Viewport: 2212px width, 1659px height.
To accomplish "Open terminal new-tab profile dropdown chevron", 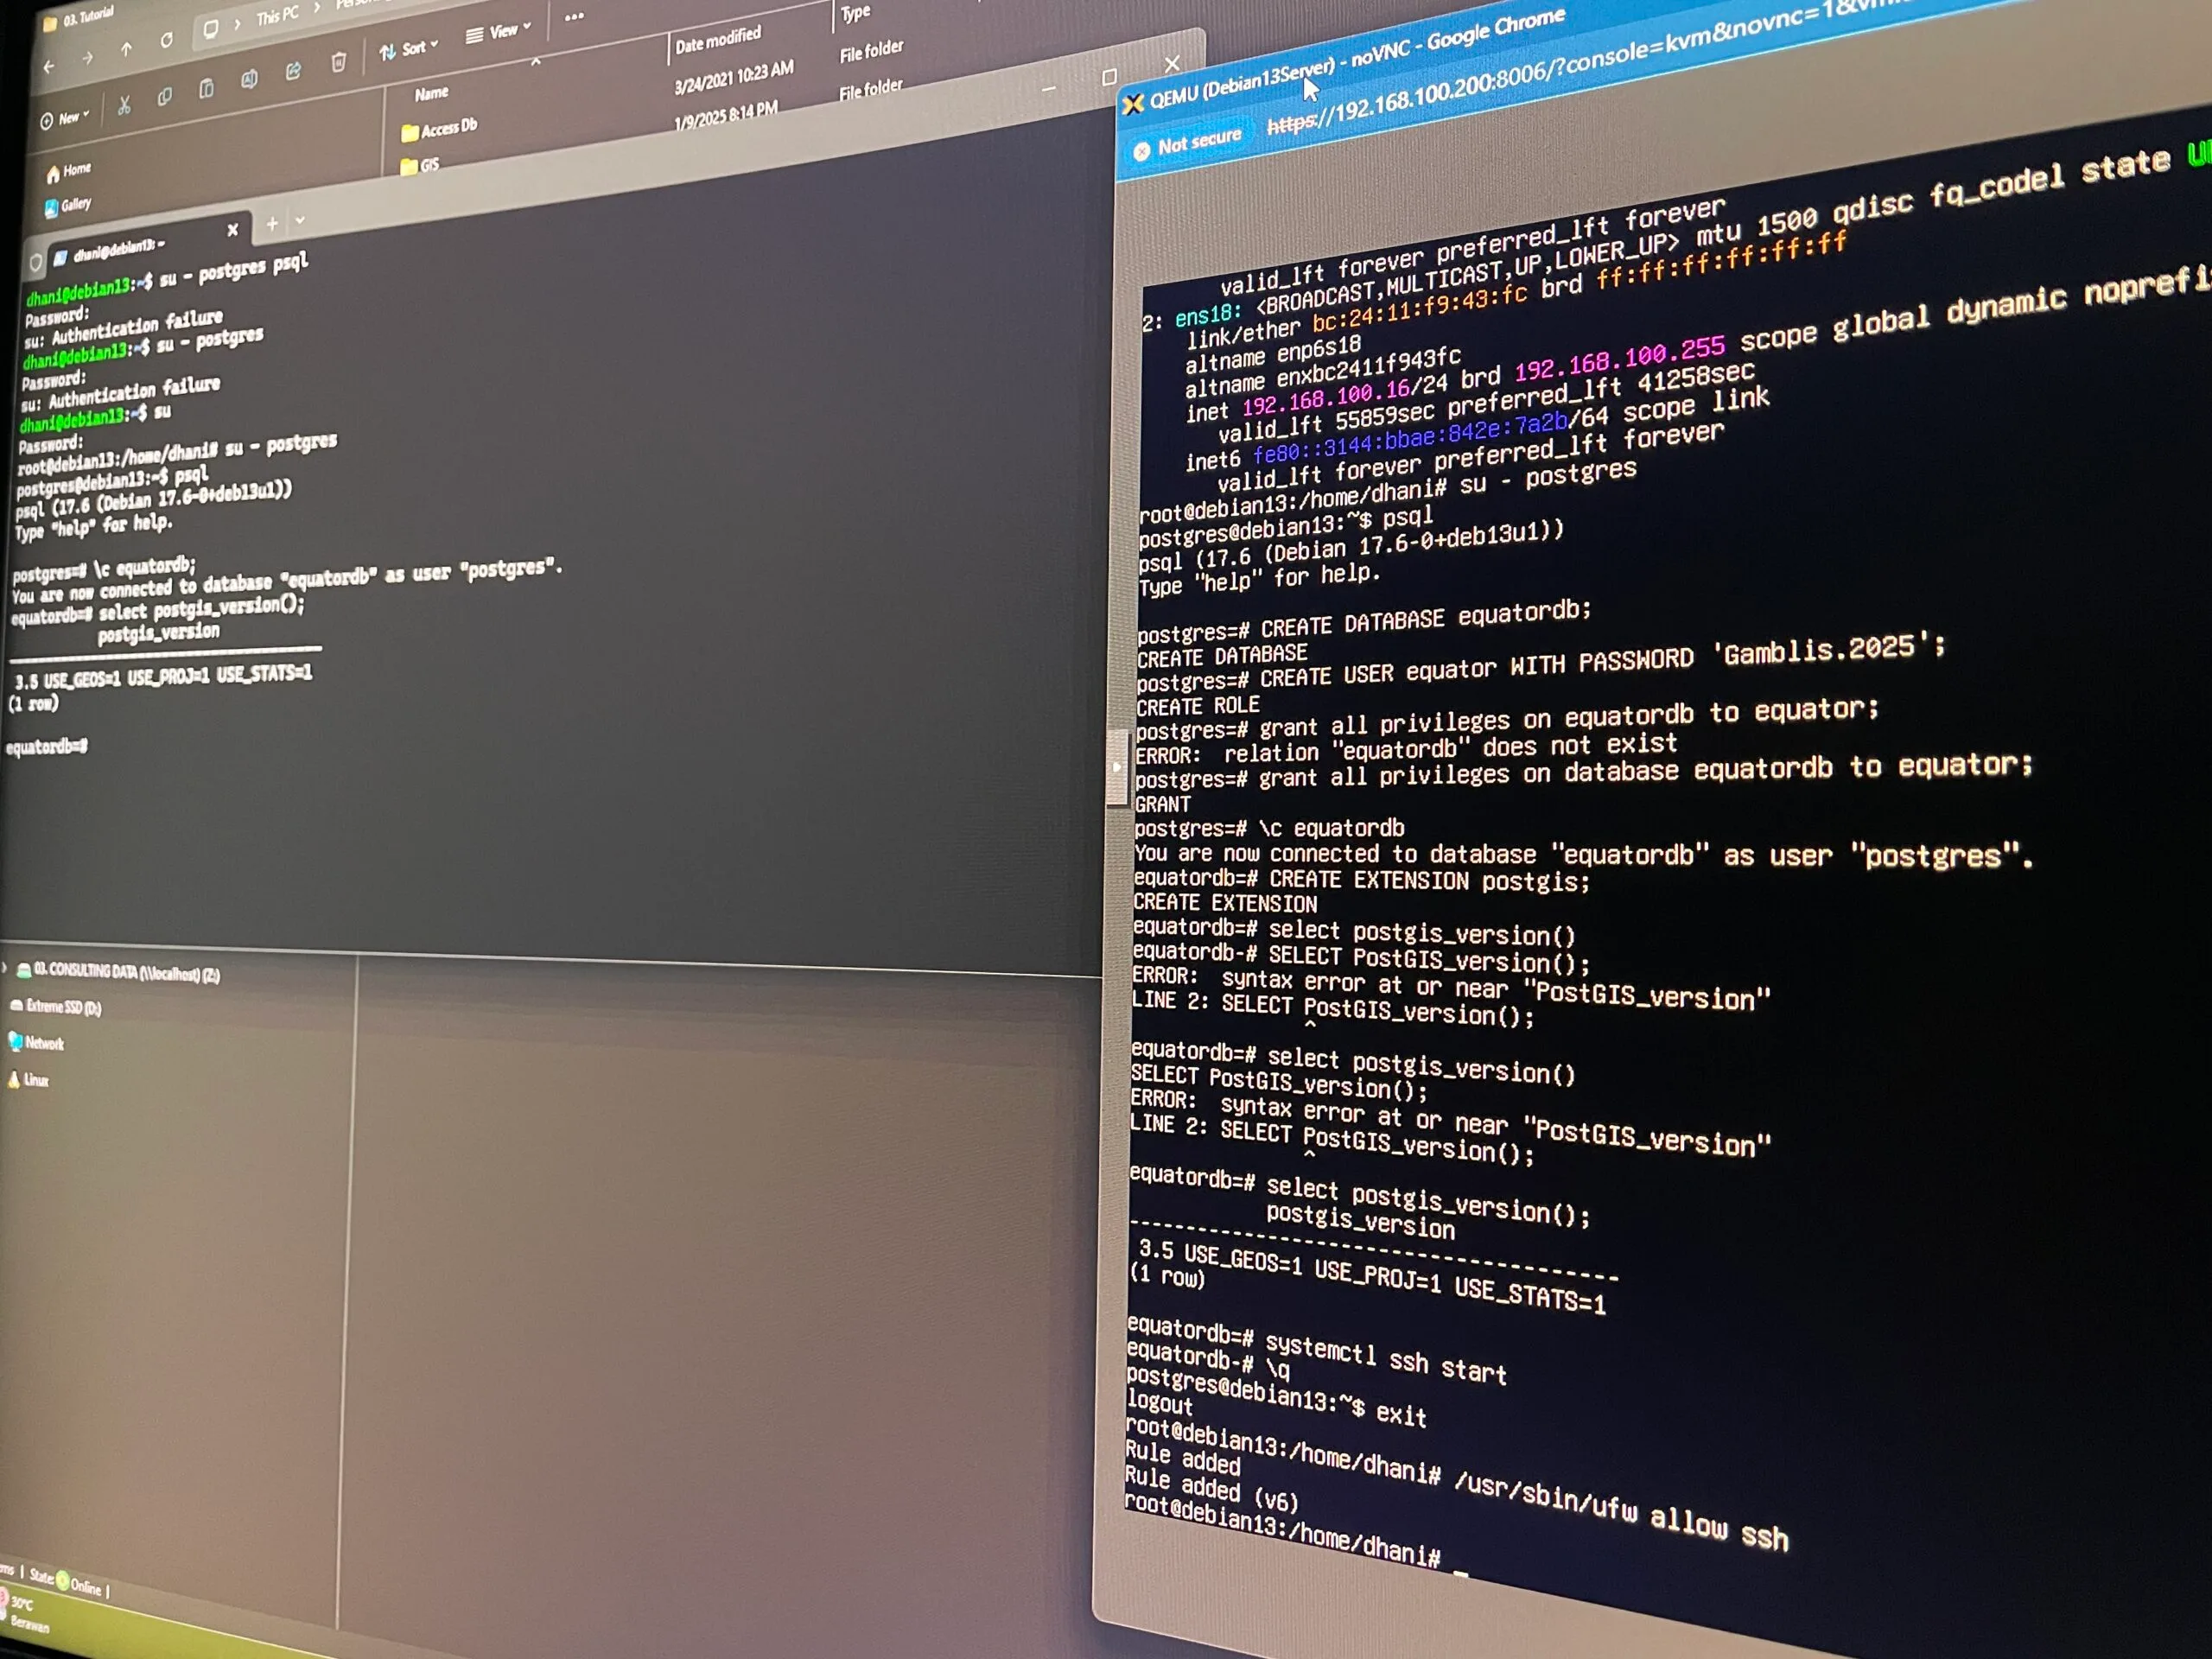I will [x=300, y=221].
